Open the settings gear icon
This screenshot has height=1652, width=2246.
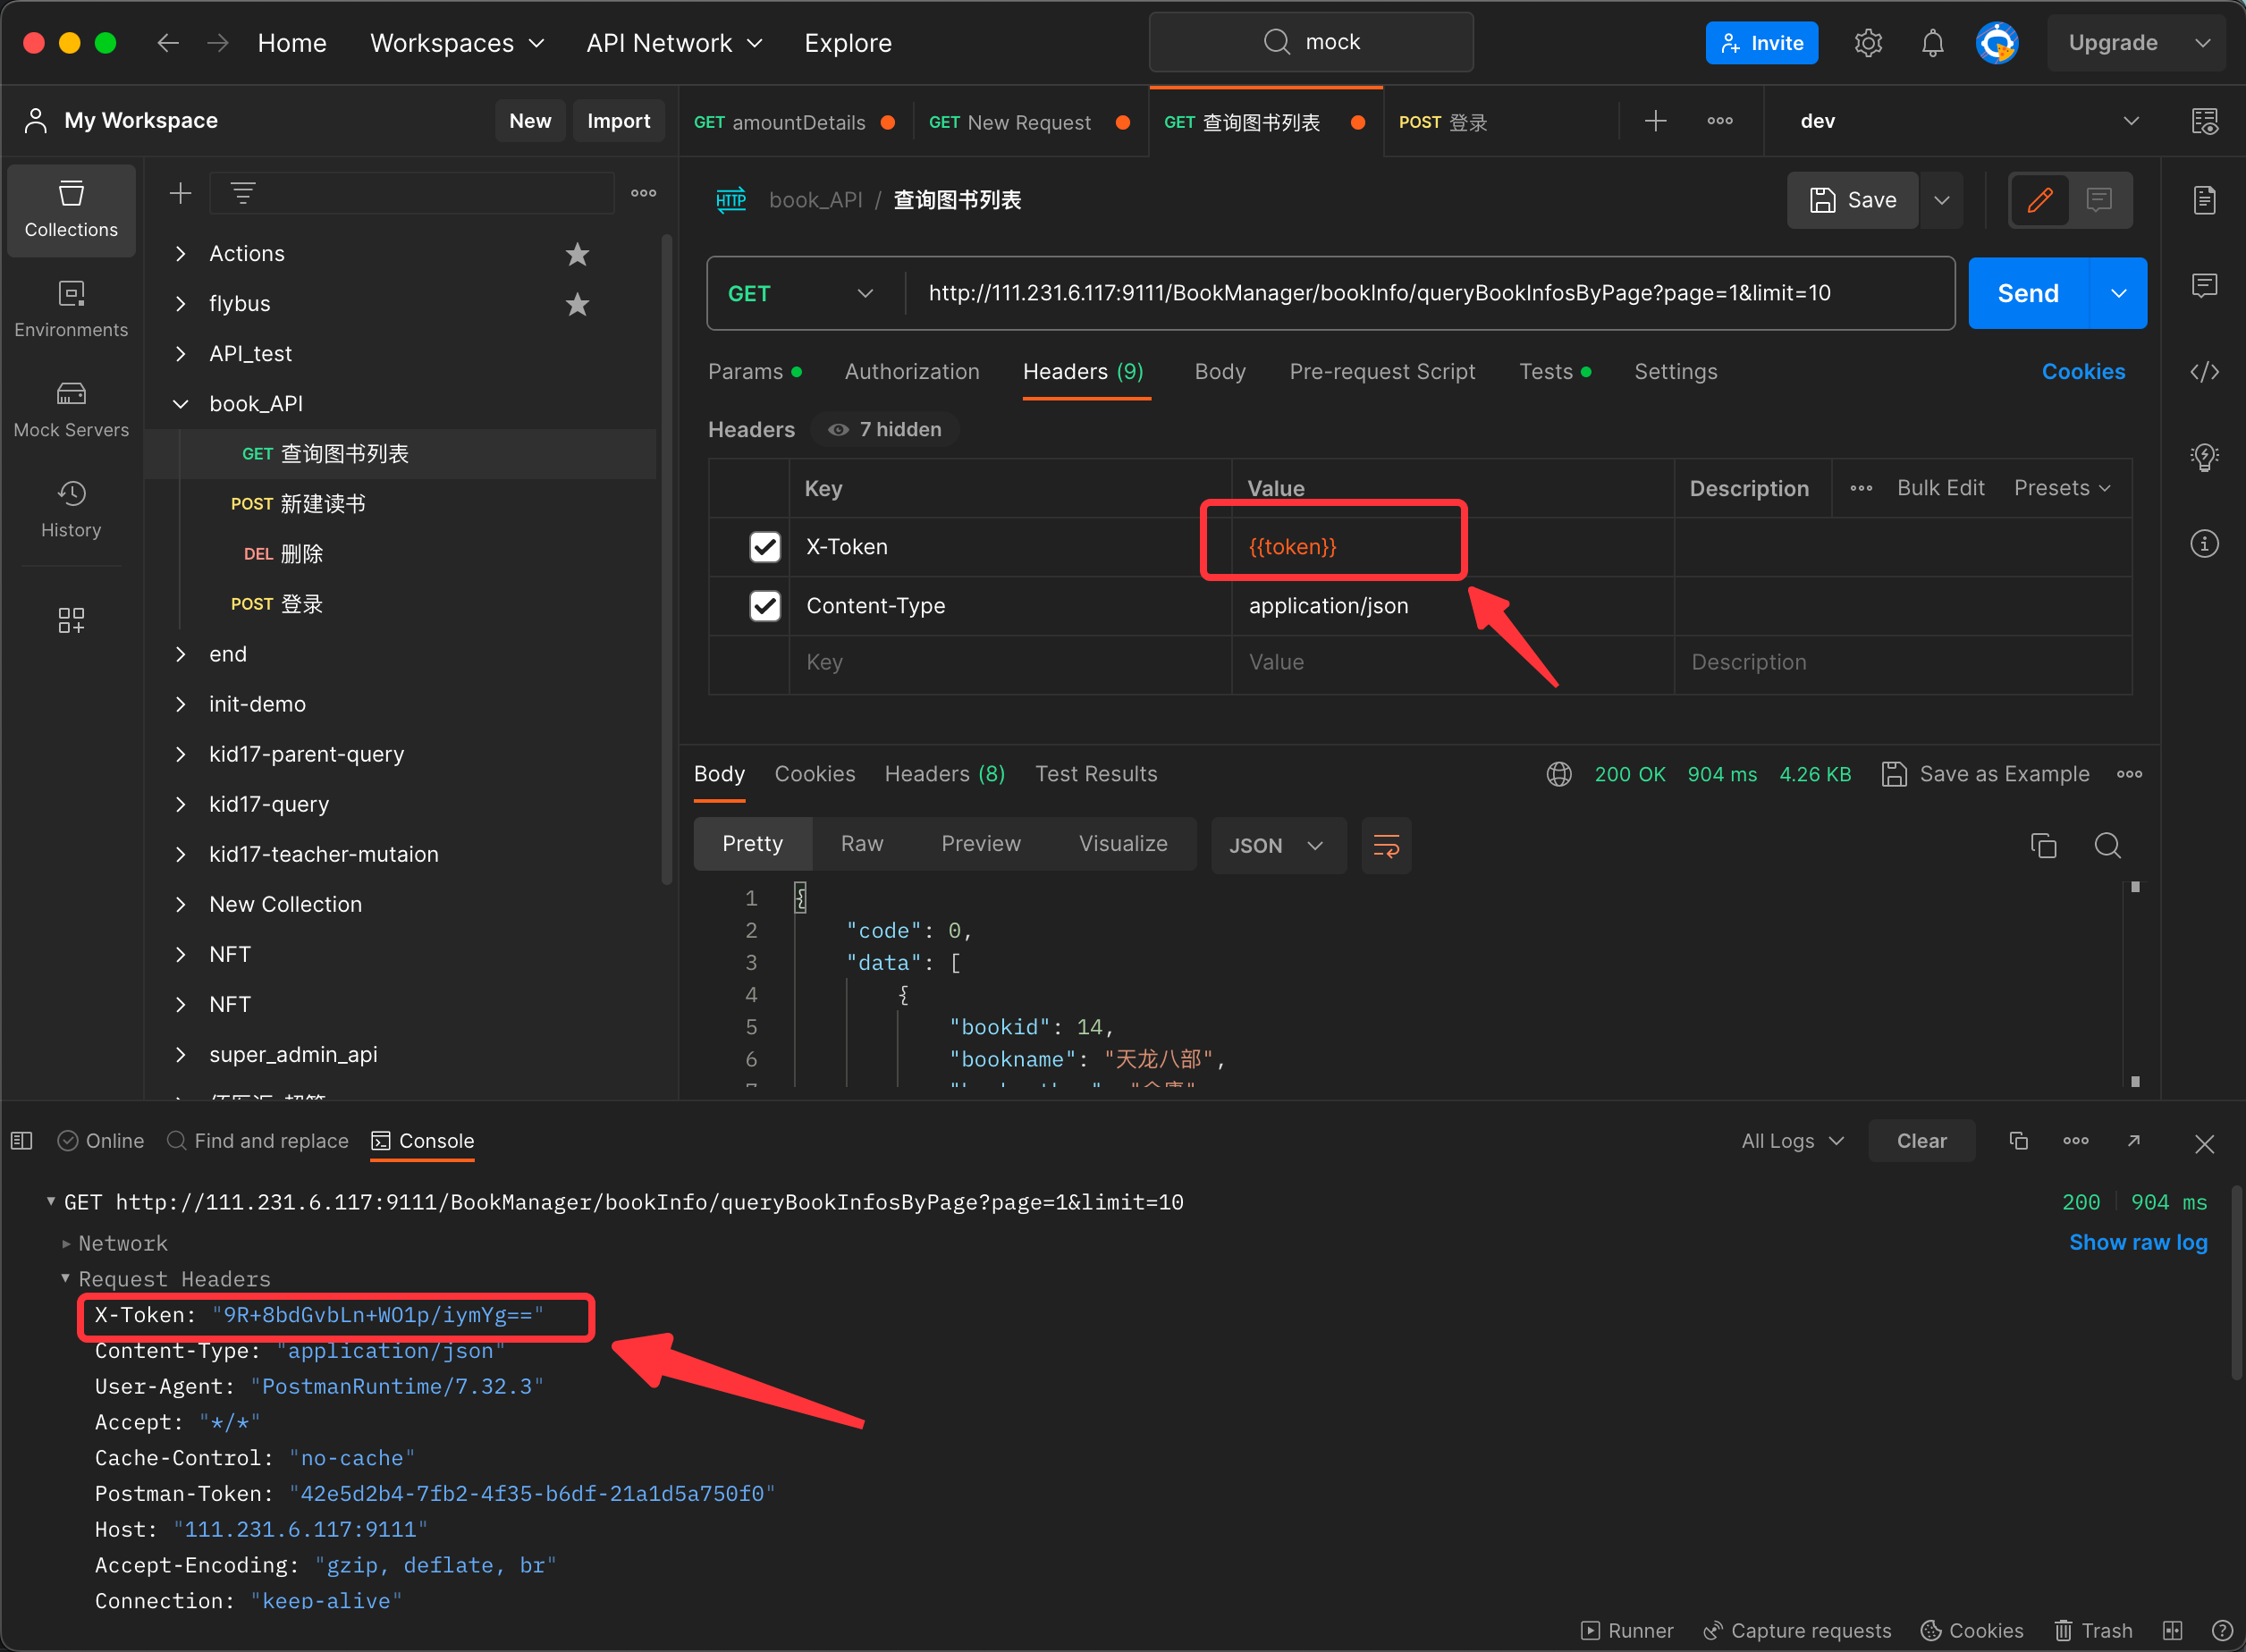pyautogui.click(x=1868, y=43)
